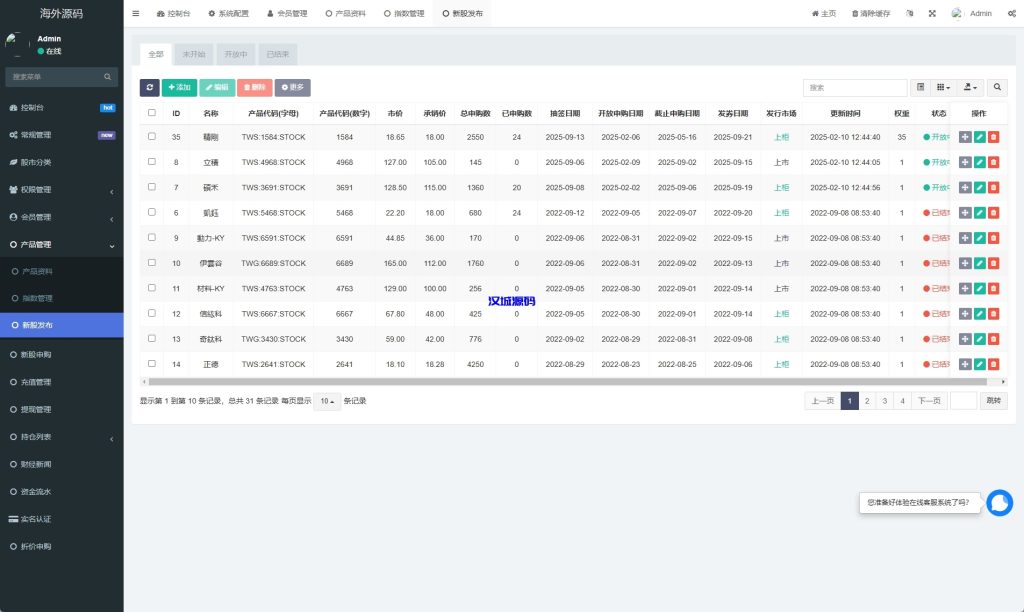Viewport: 1024px width, 612px height.
Task: Open the live chat support bubble icon
Action: [x=999, y=503]
